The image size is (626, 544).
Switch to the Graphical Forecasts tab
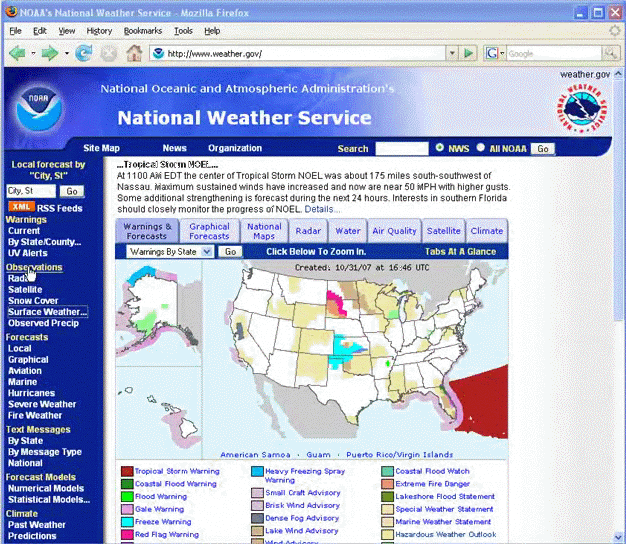point(209,231)
